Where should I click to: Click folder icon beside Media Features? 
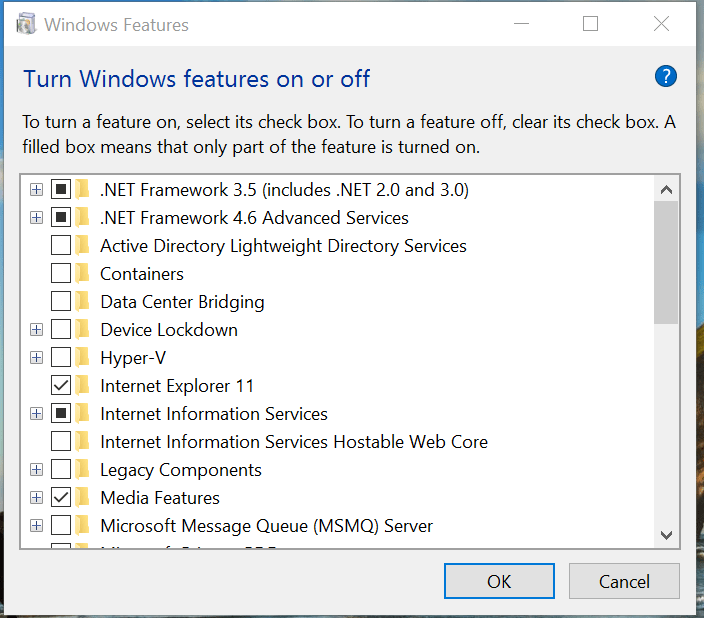(83, 498)
